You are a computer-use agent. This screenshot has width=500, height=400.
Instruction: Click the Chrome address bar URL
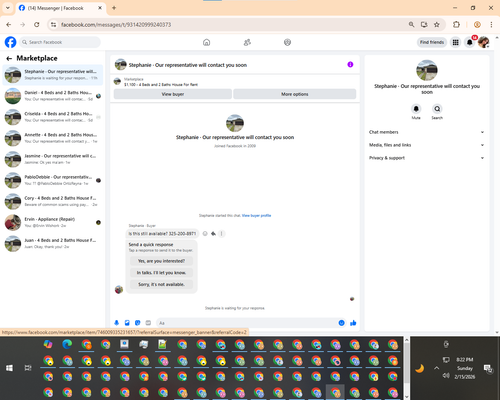point(116,25)
